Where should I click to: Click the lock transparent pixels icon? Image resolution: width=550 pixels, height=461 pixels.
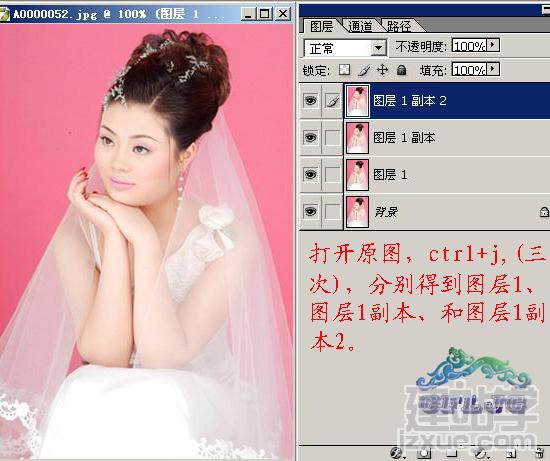pyautogui.click(x=344, y=70)
